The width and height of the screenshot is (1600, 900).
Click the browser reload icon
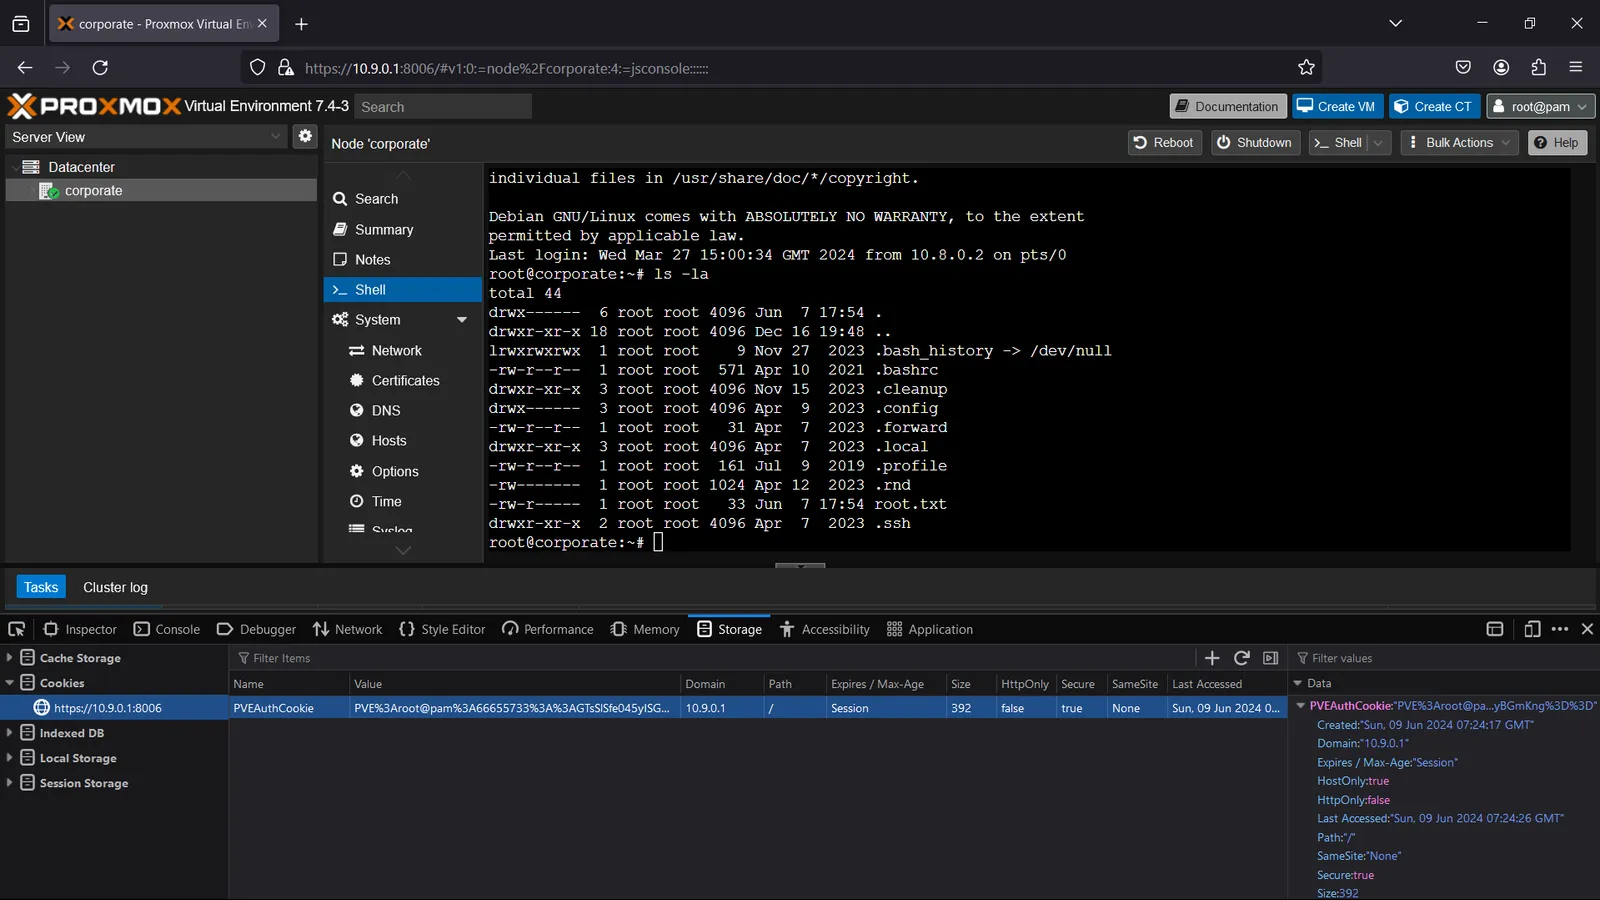100,67
